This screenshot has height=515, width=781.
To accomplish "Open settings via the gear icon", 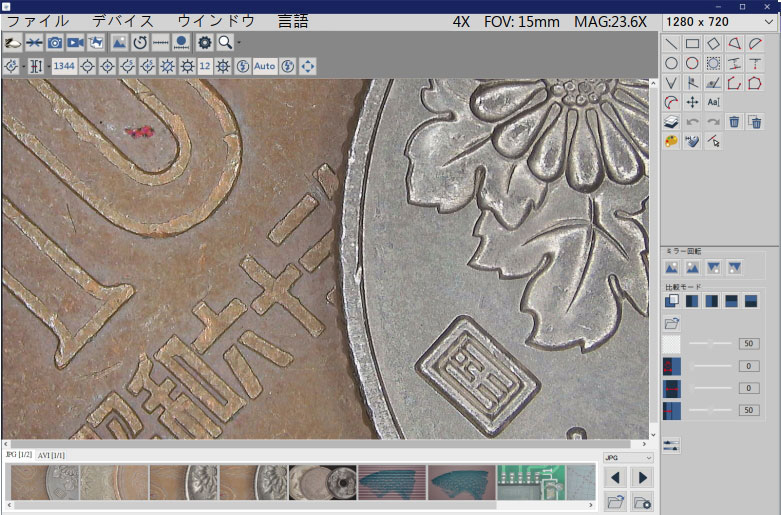I will pyautogui.click(x=205, y=42).
